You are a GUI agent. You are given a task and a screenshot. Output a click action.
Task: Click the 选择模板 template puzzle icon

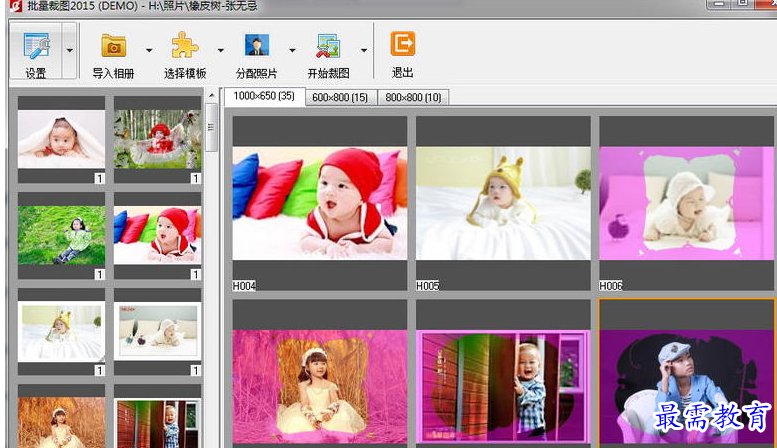point(185,46)
